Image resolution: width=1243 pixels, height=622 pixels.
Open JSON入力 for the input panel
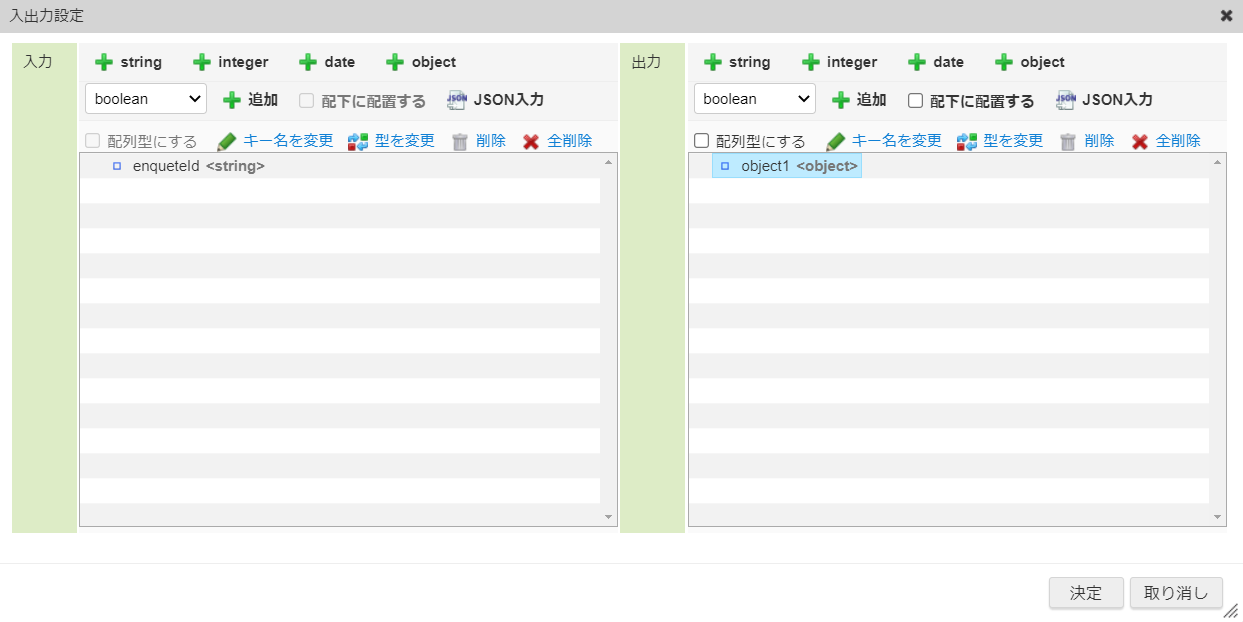pos(495,100)
